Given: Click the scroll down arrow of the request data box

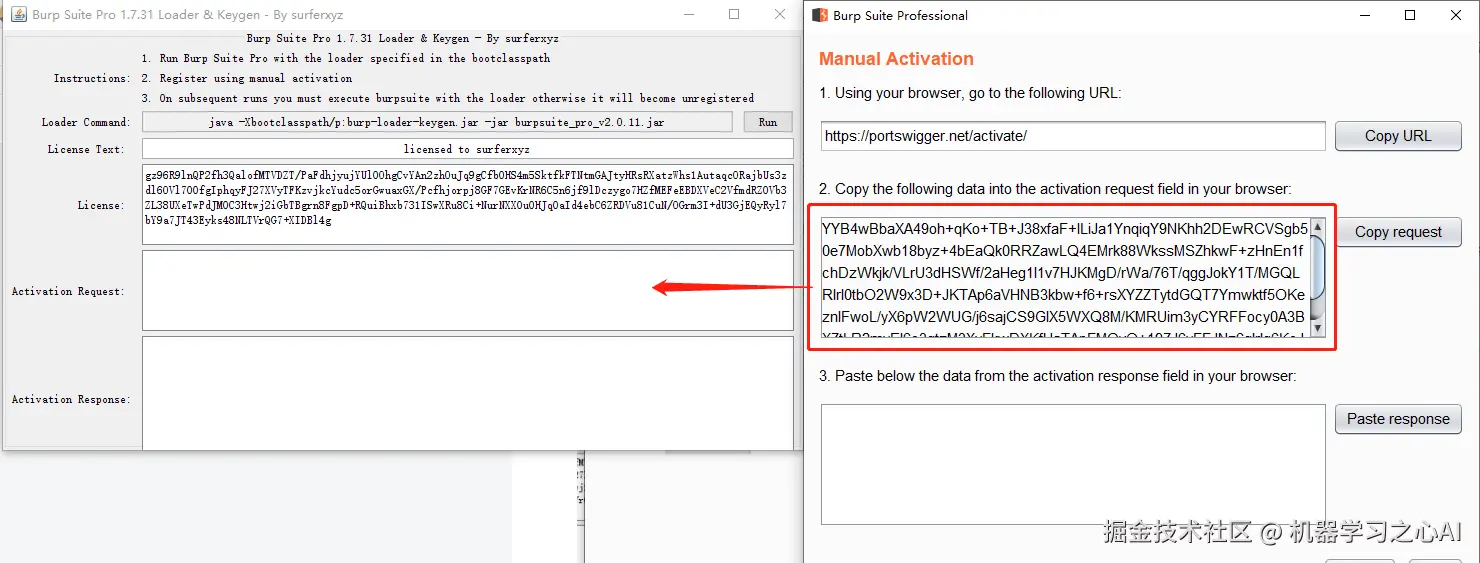Looking at the screenshot, I should (1317, 328).
